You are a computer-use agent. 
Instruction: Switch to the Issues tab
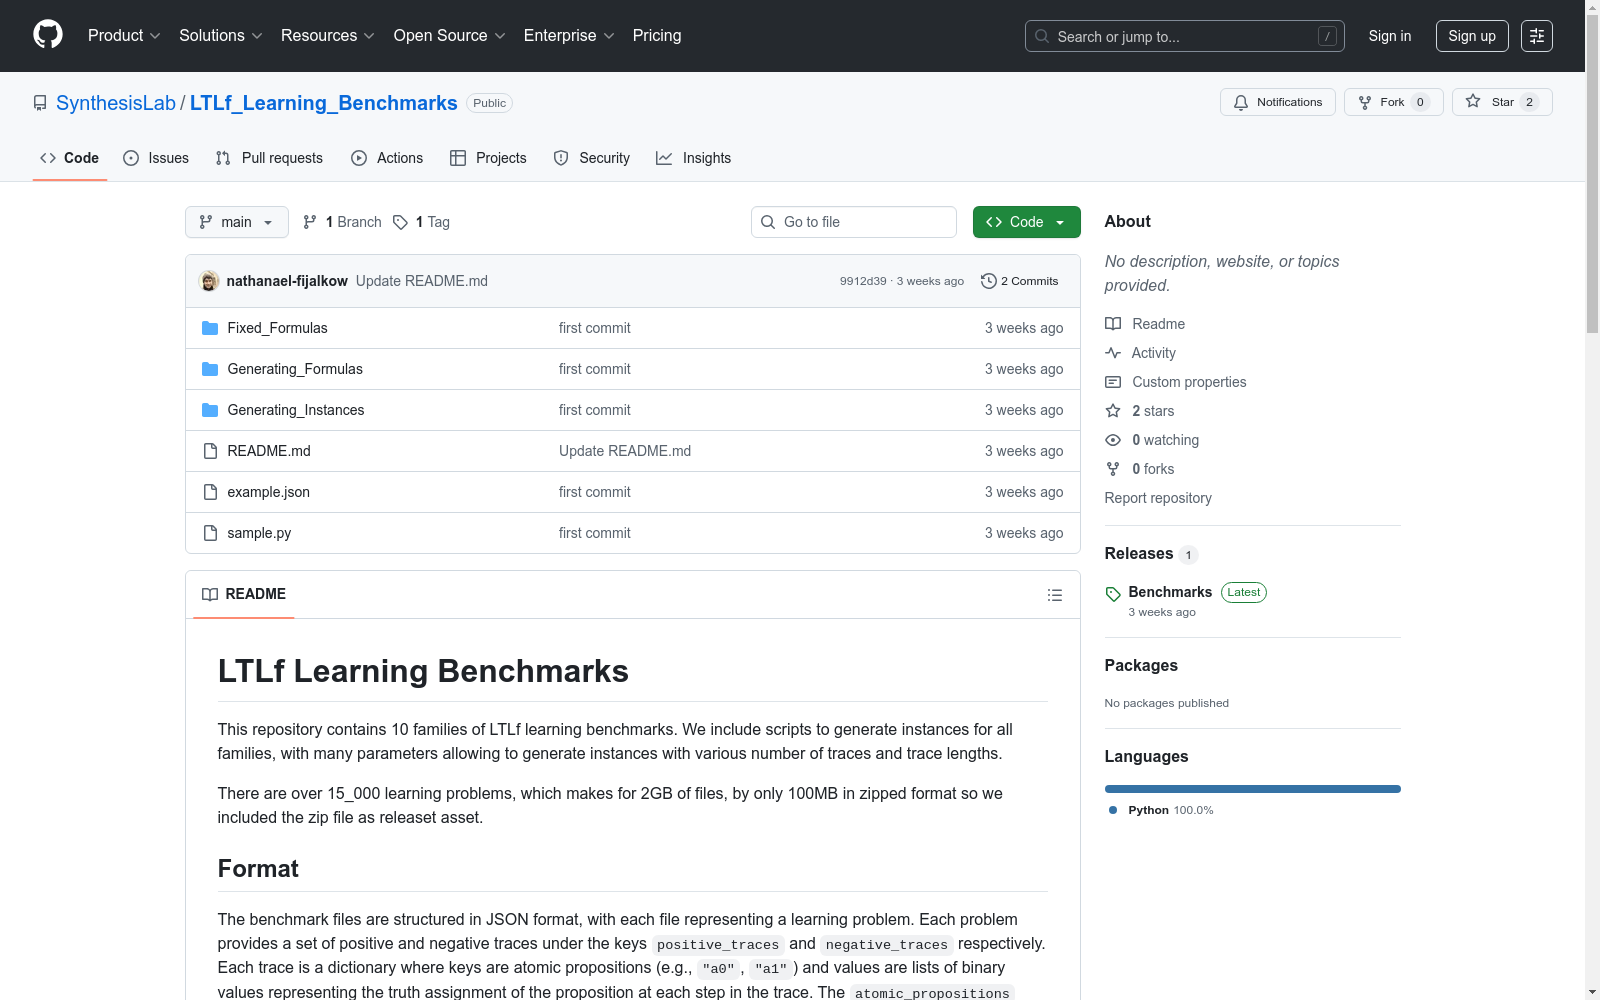tap(156, 158)
